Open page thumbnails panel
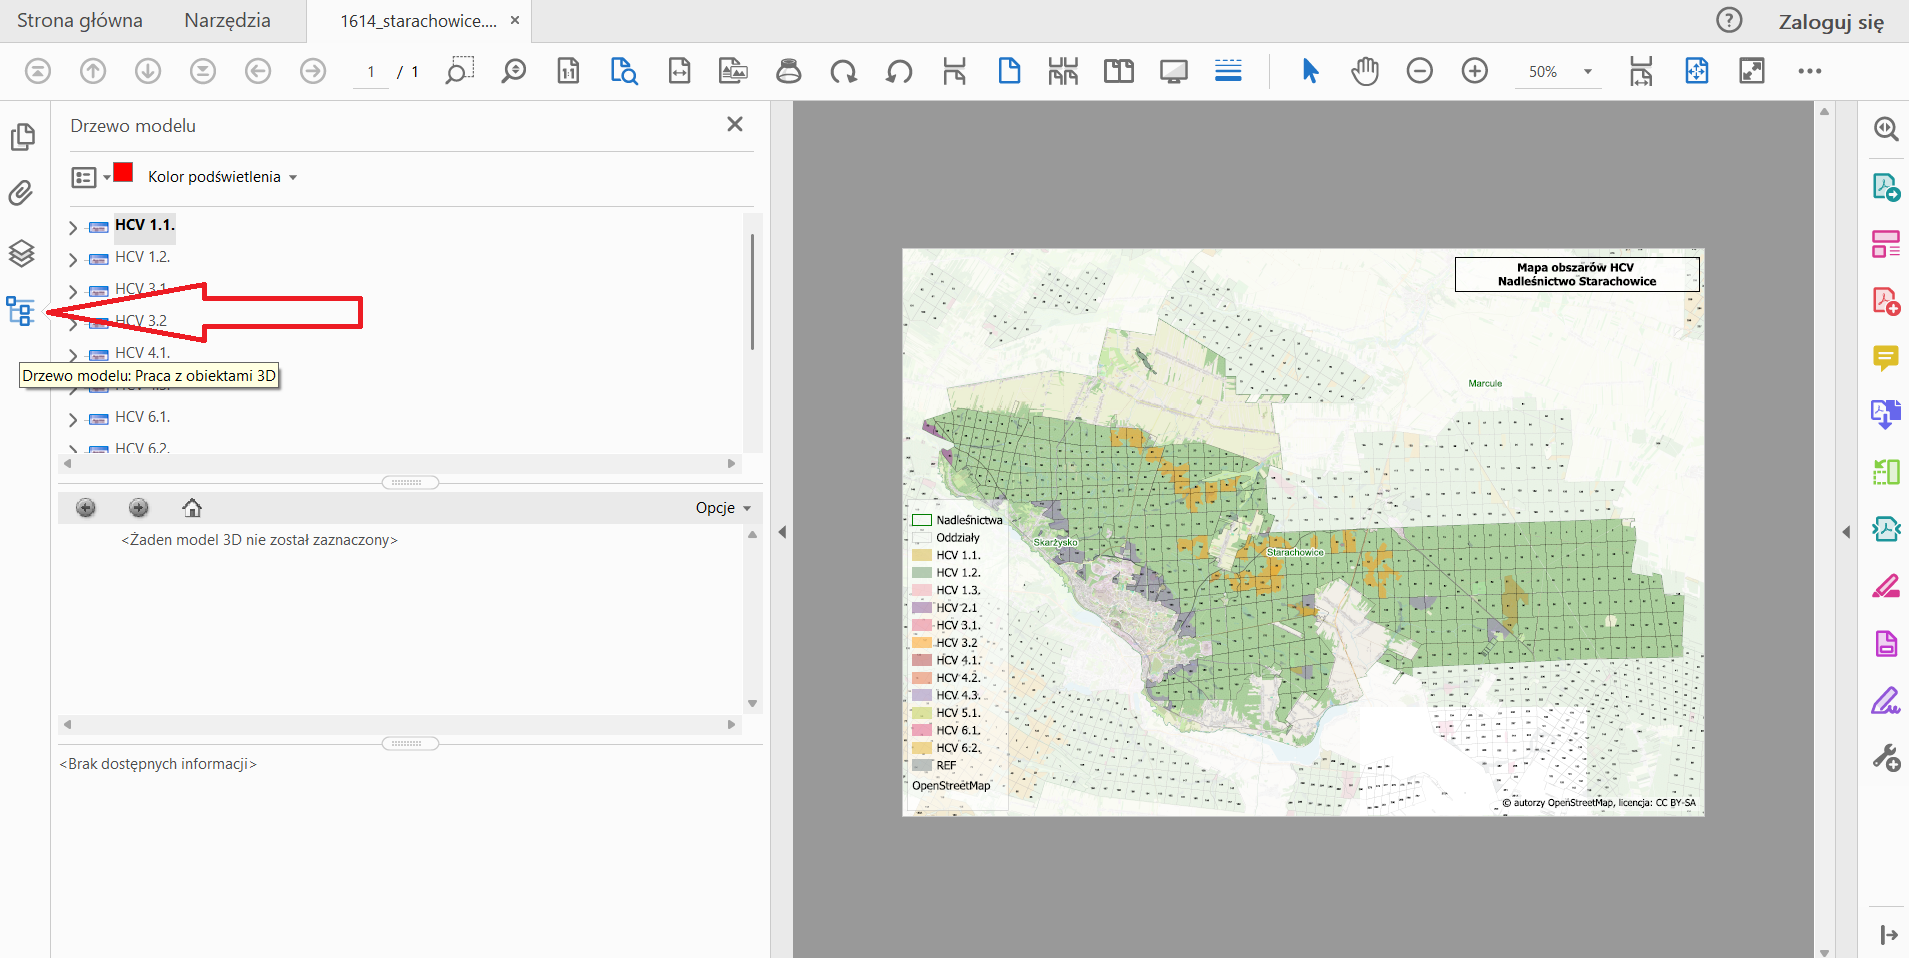The width and height of the screenshot is (1909, 958). click(x=22, y=136)
